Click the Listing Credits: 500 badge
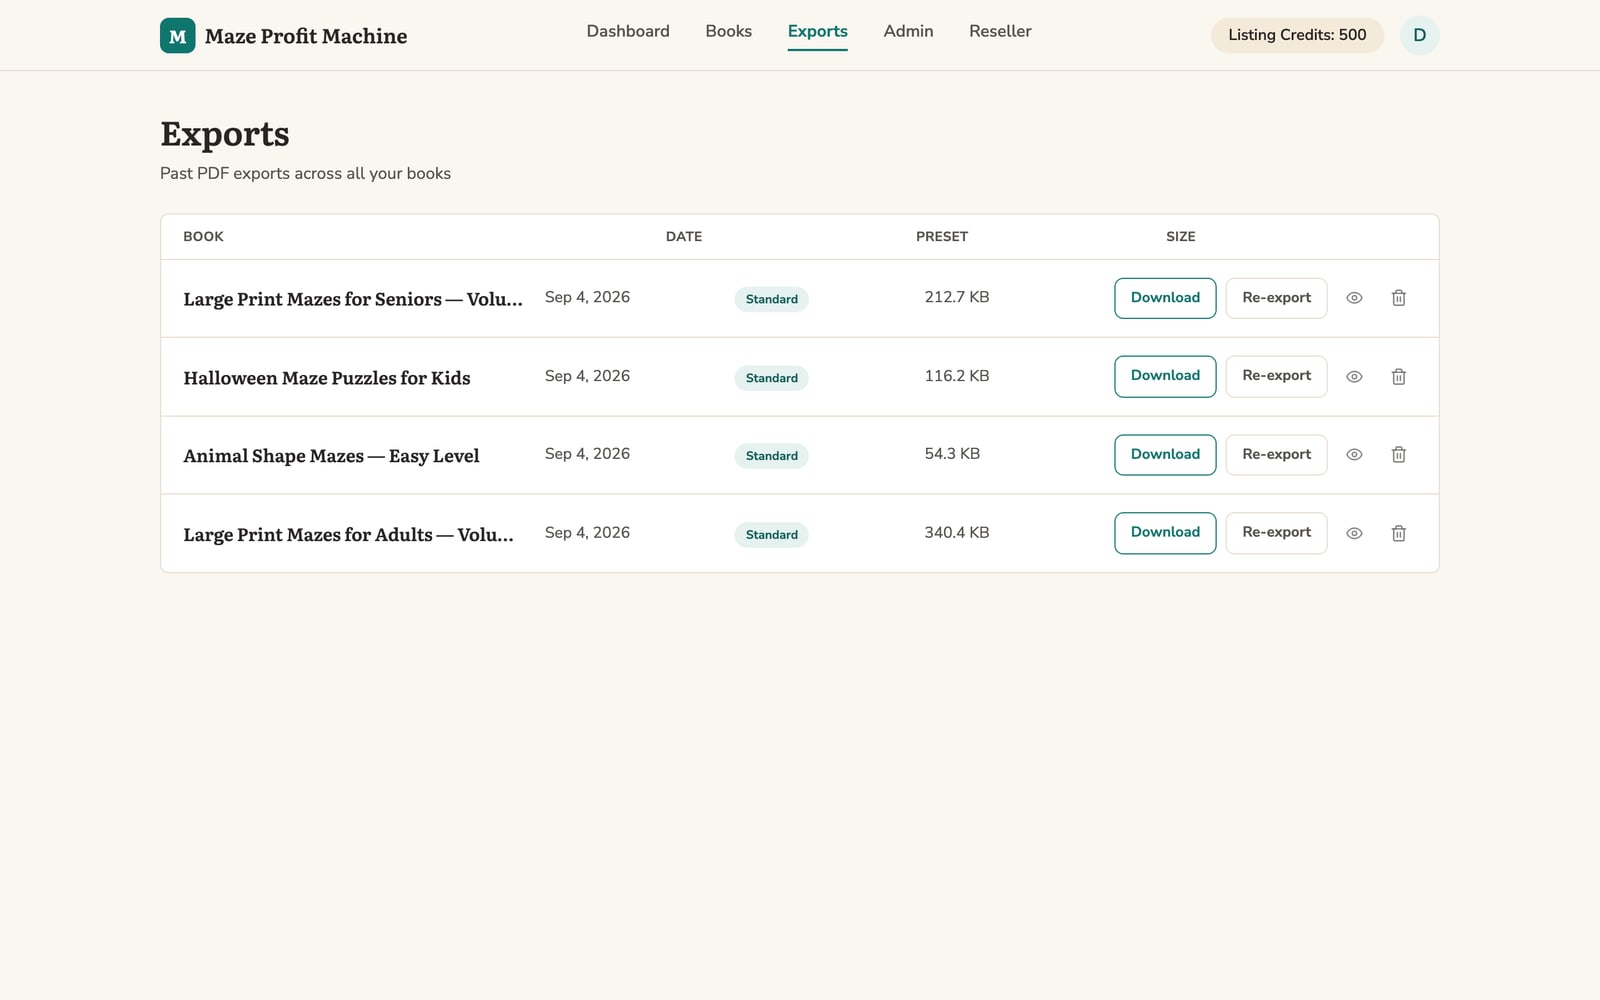The width and height of the screenshot is (1600, 1000). [1297, 35]
